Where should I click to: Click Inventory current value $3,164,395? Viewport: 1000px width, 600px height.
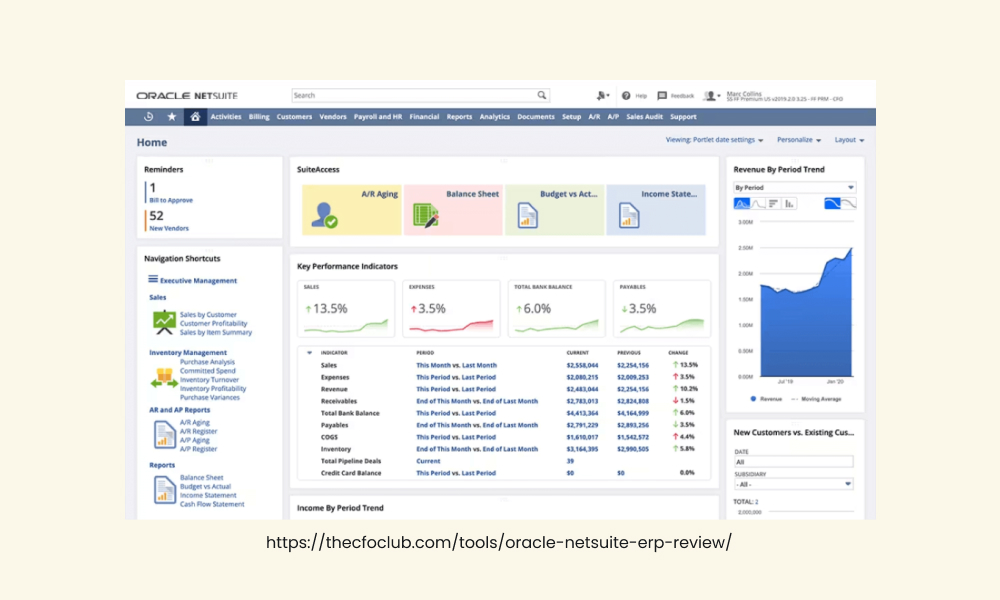pyautogui.click(x=582, y=449)
